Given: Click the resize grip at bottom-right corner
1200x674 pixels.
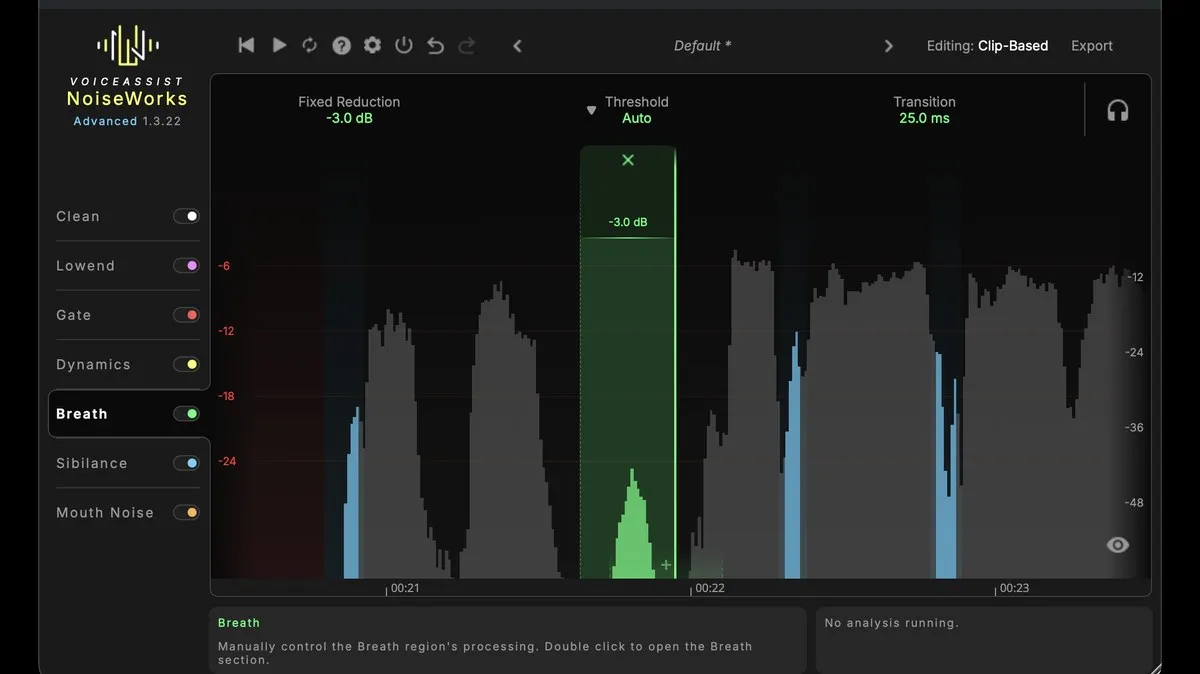Looking at the screenshot, I should (x=1155, y=668).
